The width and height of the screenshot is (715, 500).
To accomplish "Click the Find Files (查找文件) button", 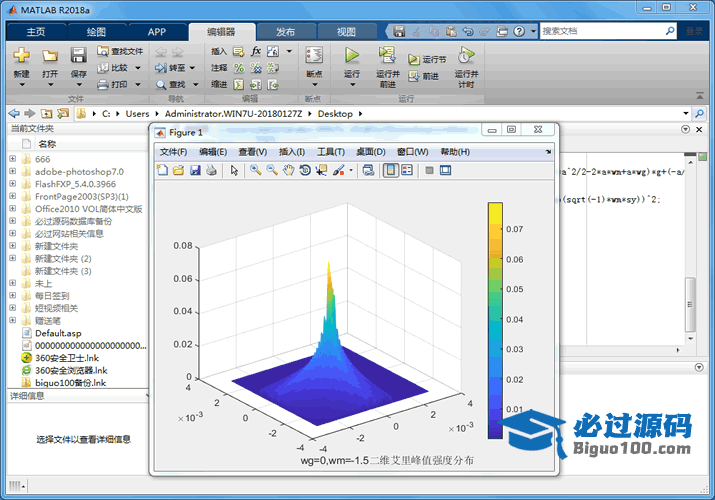I will 120,51.
